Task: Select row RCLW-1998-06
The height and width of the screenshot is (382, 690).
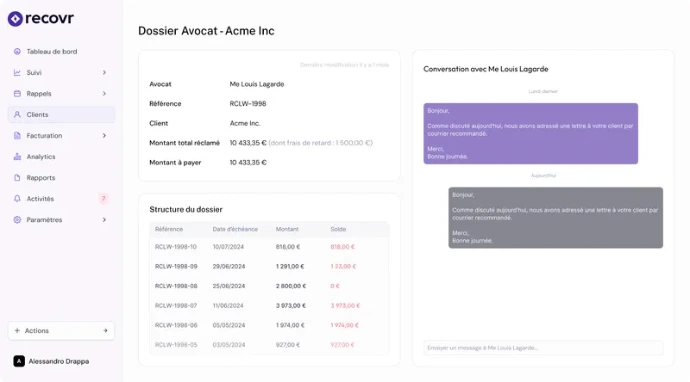Action: (x=269, y=325)
